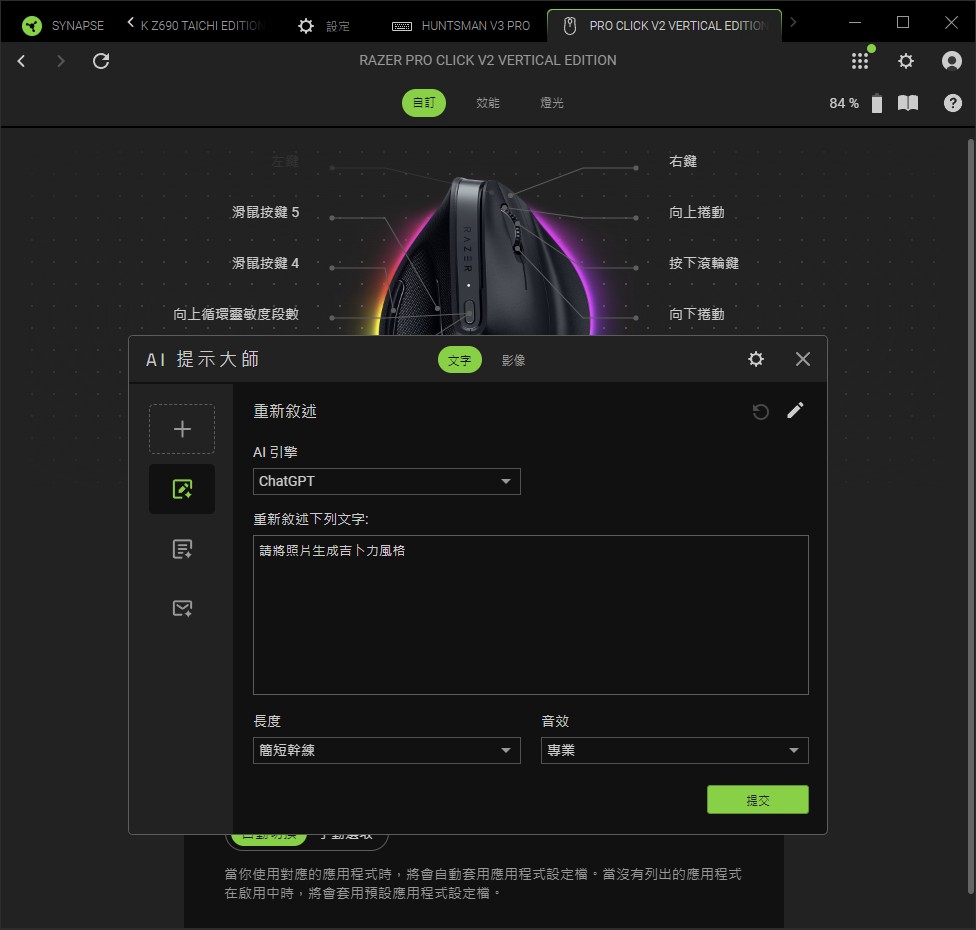This screenshot has height=930, width=976.
Task: Expand the AI 引擎 ChatGPT dropdown
Action: tap(387, 481)
